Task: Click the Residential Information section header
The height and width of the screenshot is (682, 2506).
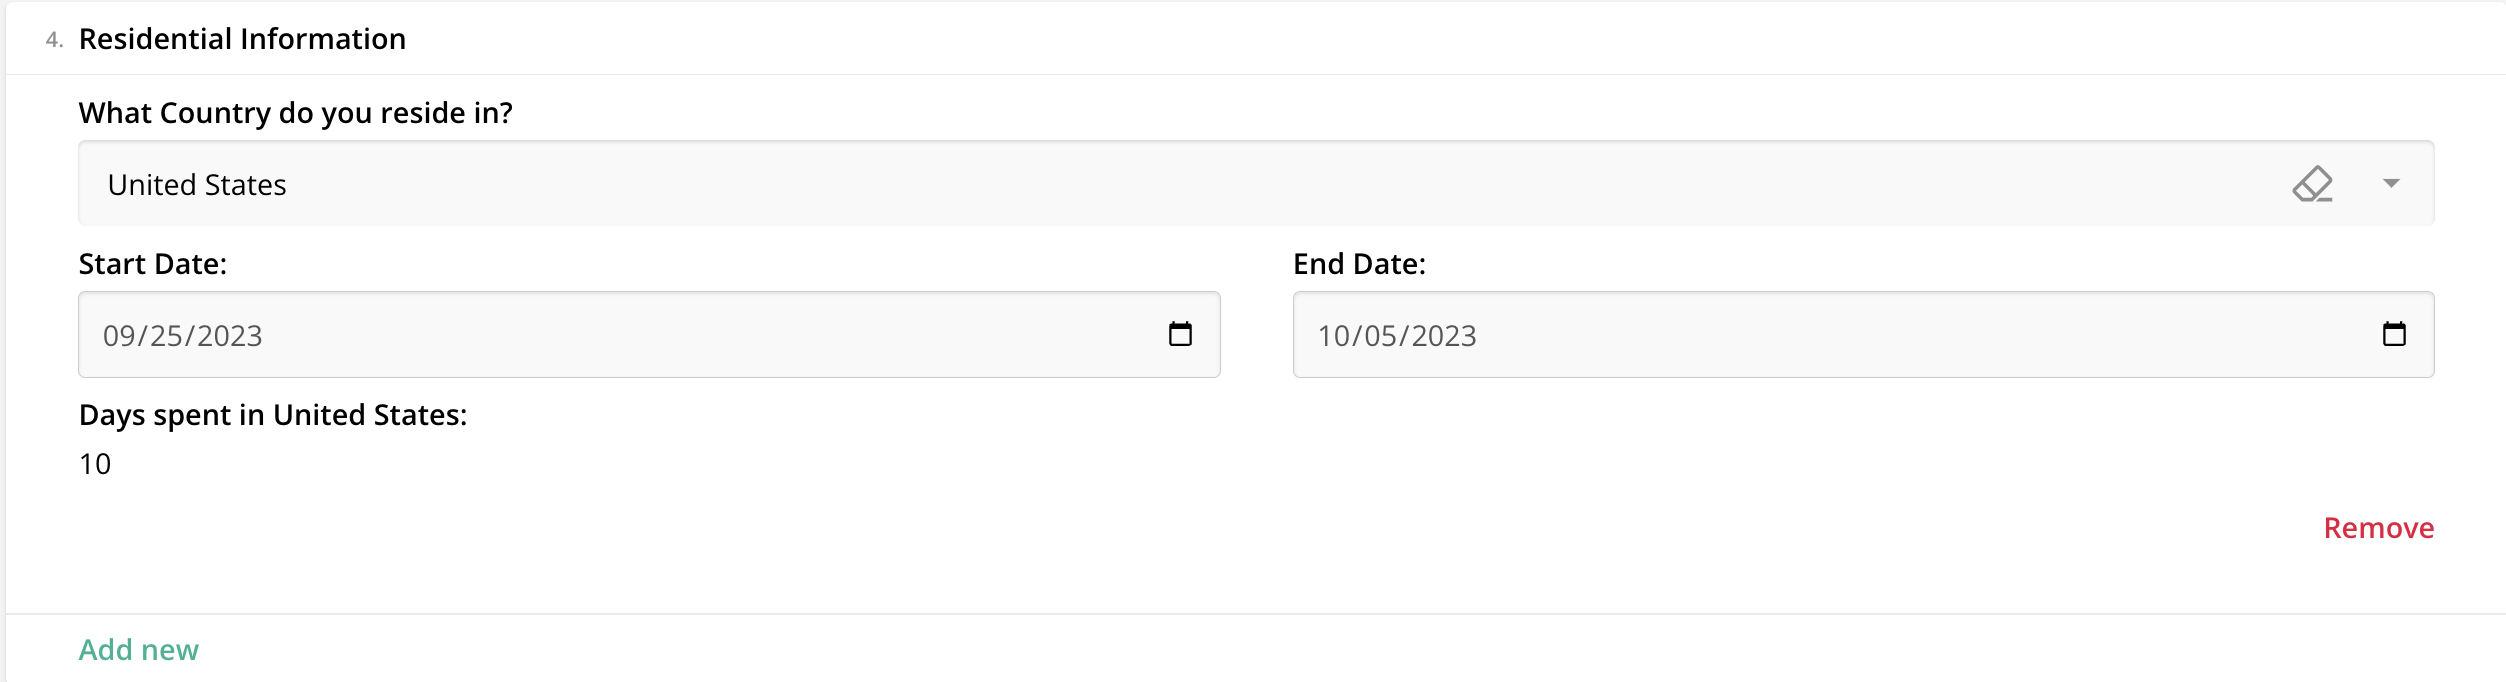Action: coord(242,39)
